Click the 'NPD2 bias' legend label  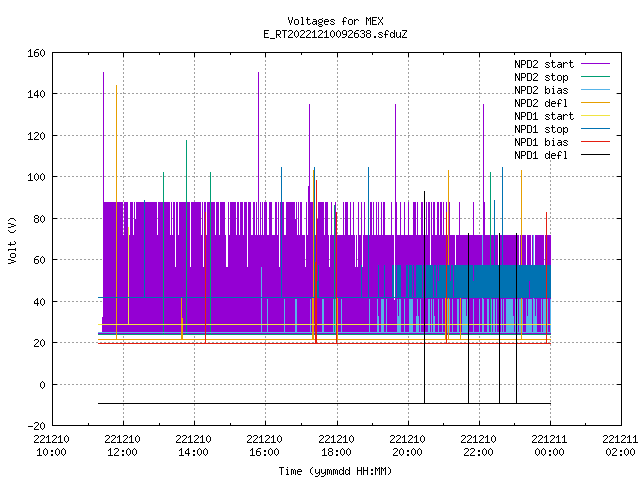pyautogui.click(x=541, y=90)
